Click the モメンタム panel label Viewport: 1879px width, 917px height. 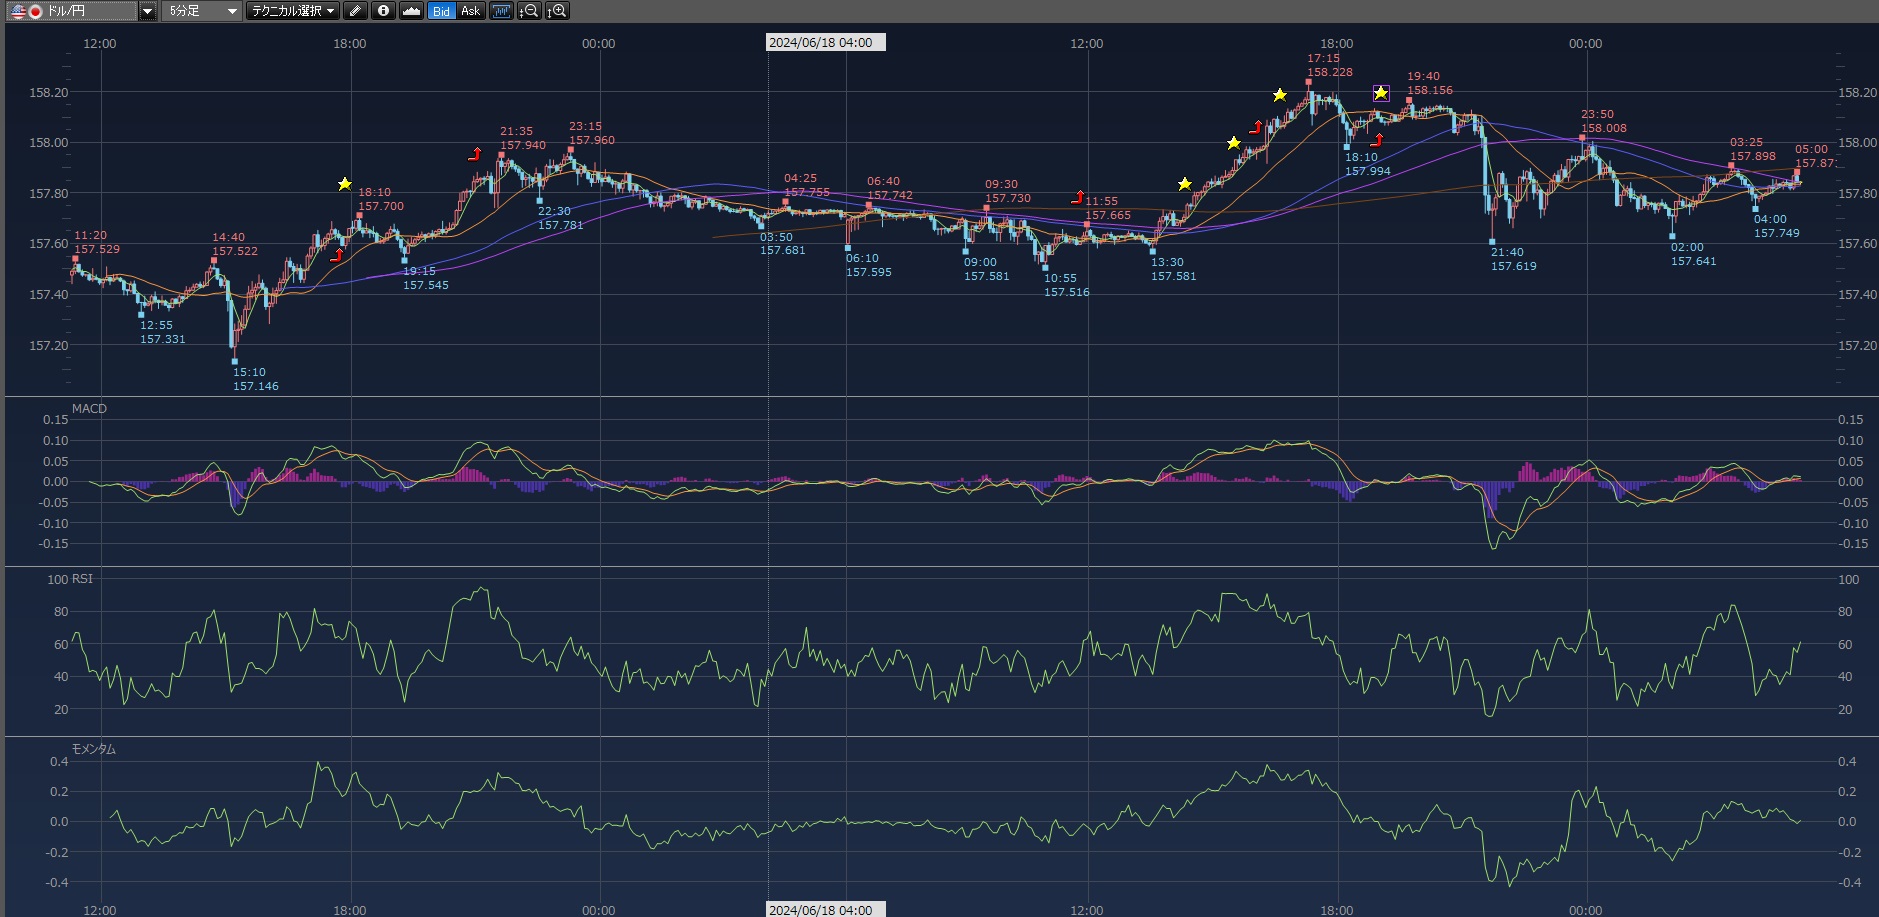(x=93, y=749)
